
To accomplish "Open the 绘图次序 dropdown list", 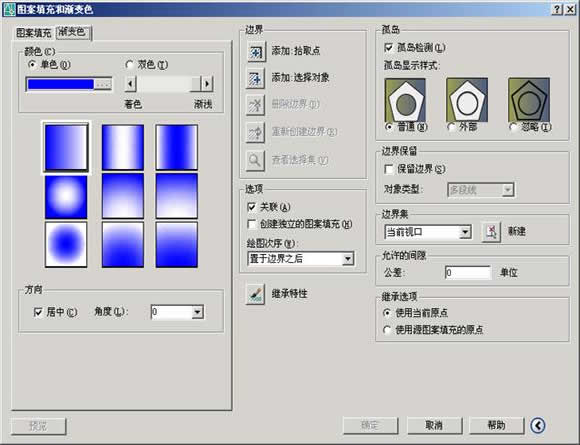I will click(300, 259).
